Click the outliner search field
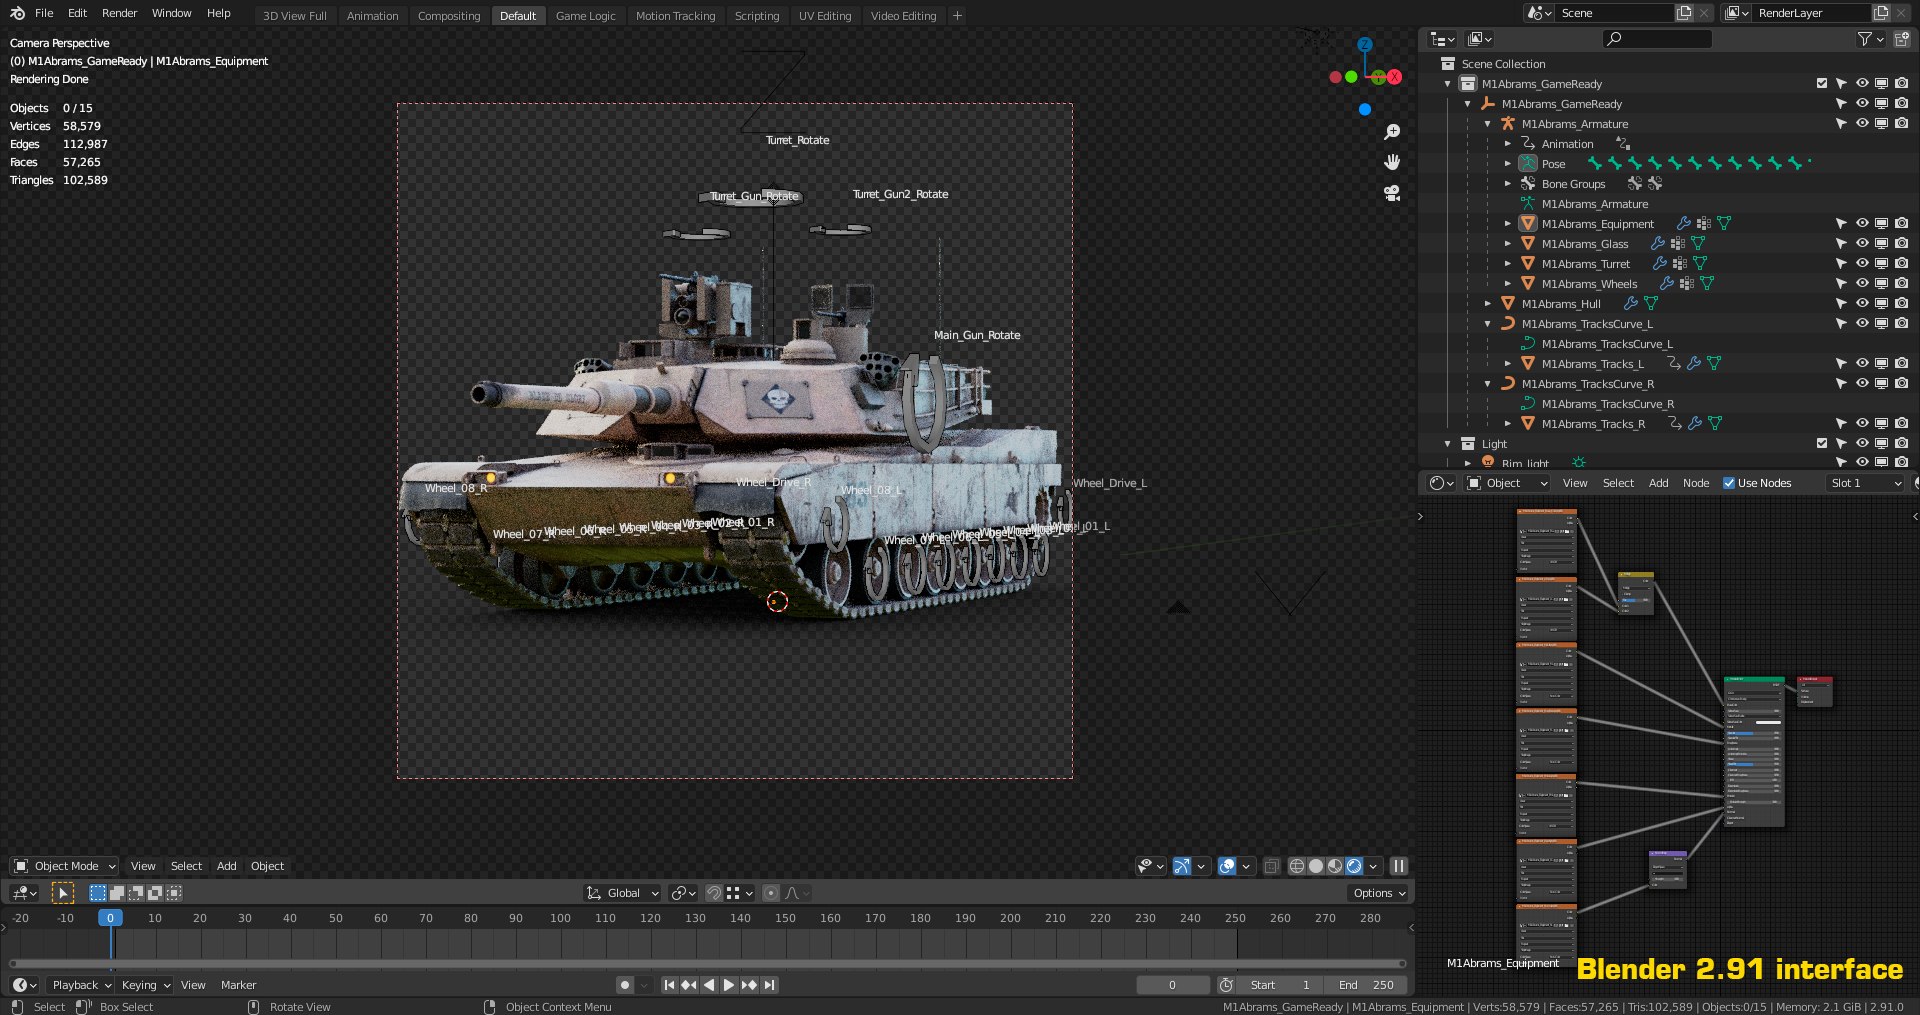Screen dimensions: 1920x1015 [x=1657, y=39]
